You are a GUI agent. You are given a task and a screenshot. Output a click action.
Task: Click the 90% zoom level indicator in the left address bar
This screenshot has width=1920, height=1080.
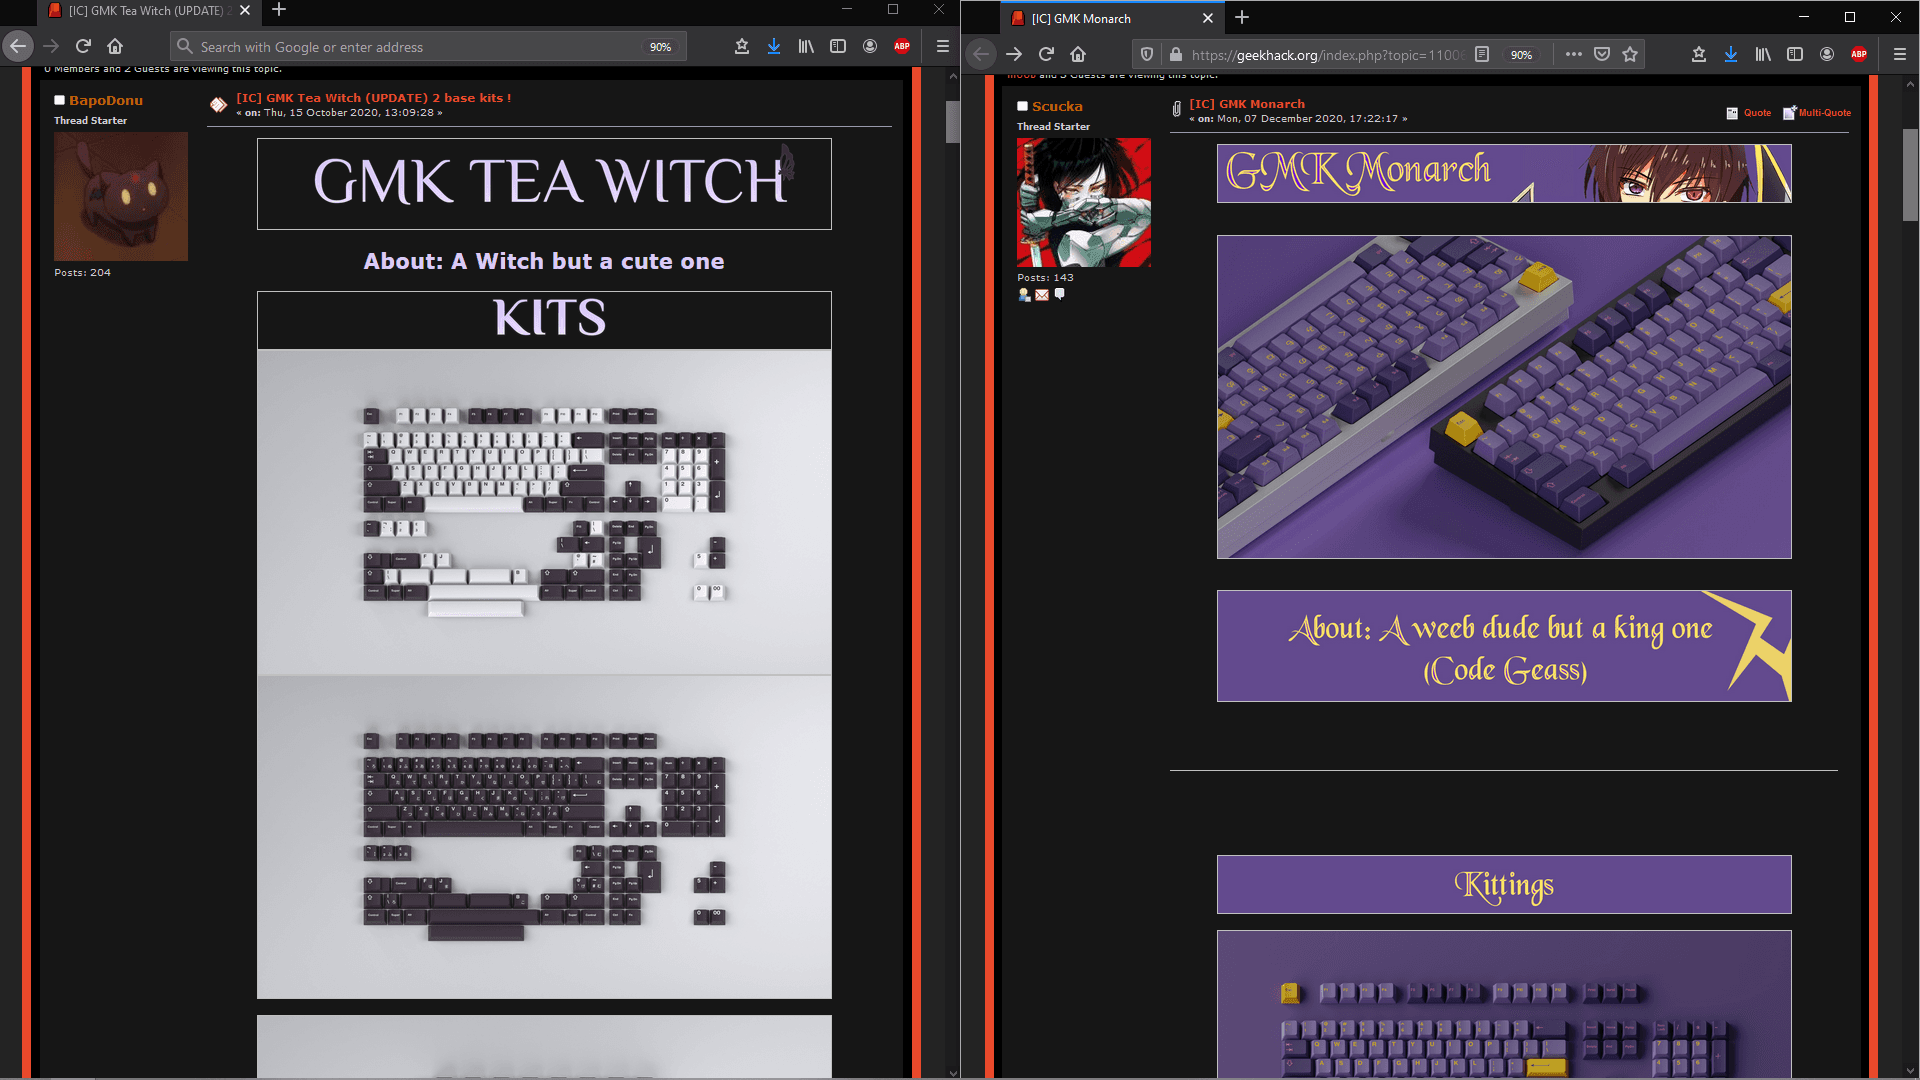(660, 47)
